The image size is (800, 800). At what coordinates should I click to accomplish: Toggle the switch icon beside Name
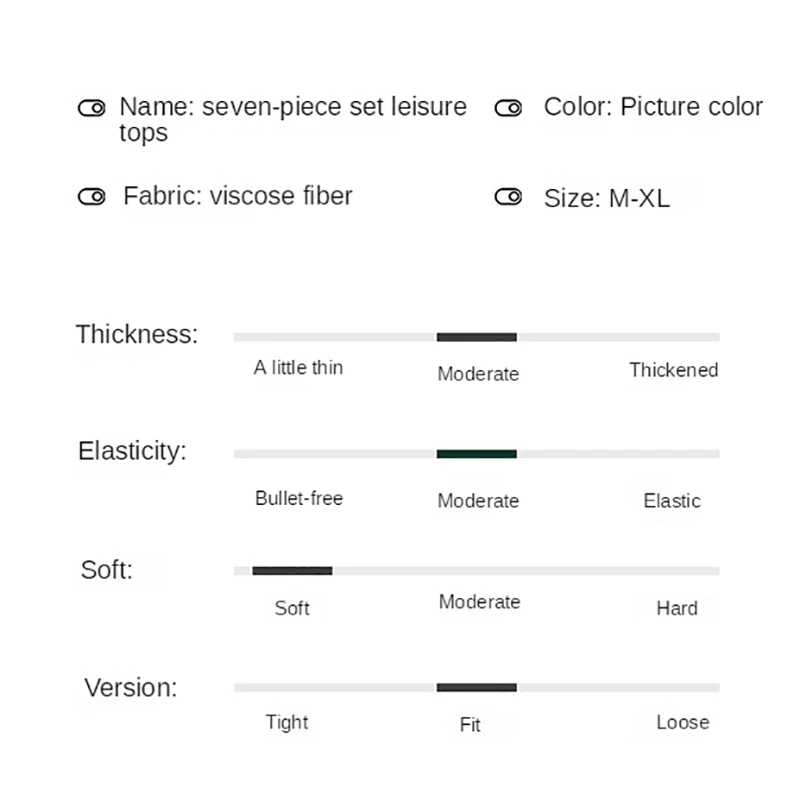92,108
